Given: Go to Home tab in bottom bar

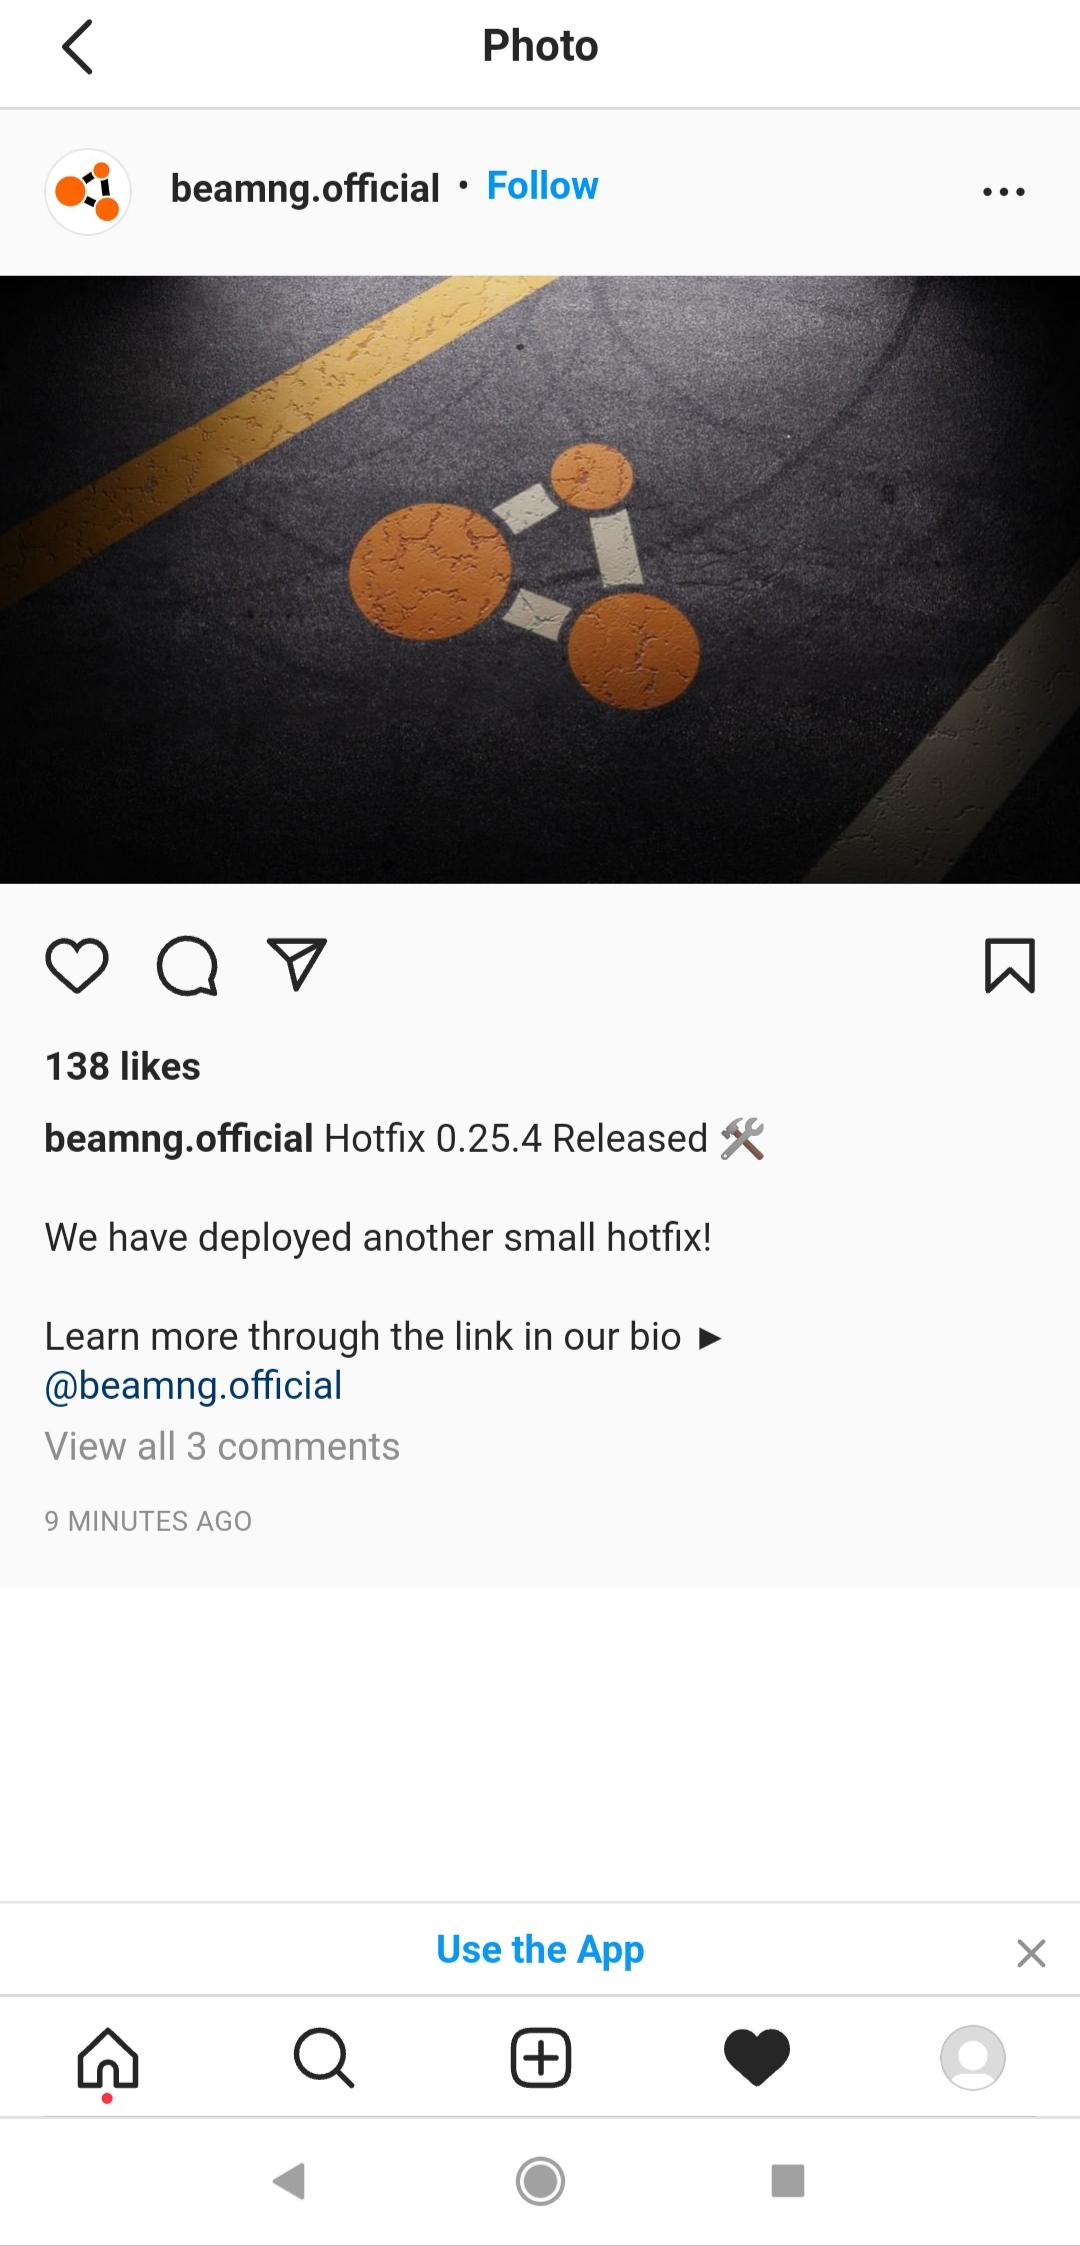Looking at the screenshot, I should (x=108, y=2059).
